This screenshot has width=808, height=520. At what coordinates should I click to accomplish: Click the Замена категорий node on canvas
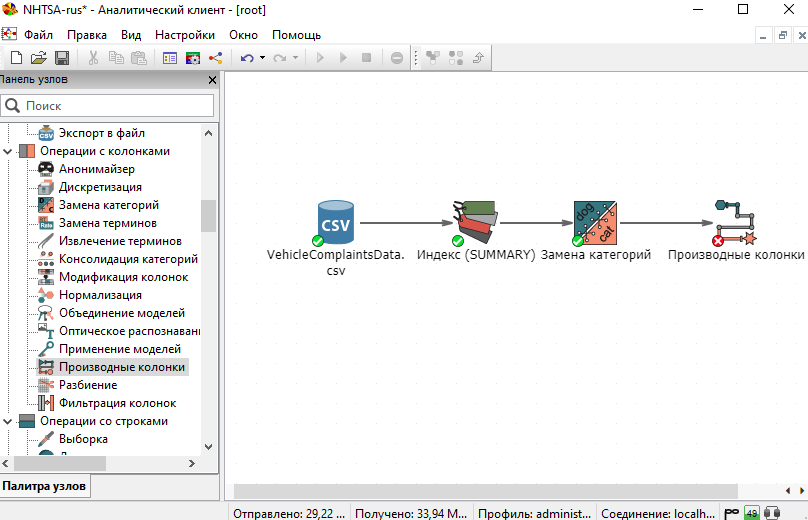pos(595,222)
